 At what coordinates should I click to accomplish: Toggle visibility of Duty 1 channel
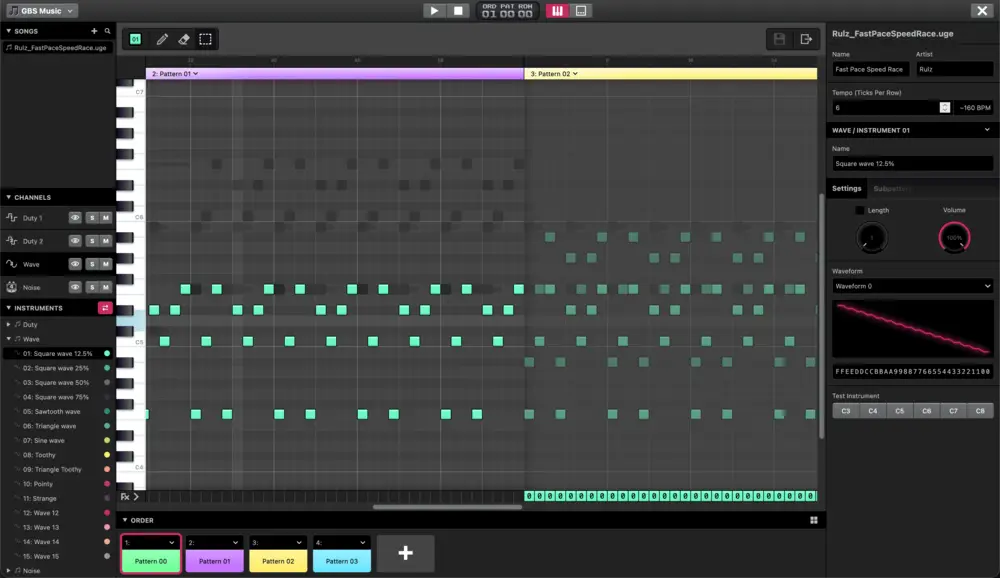(75, 218)
